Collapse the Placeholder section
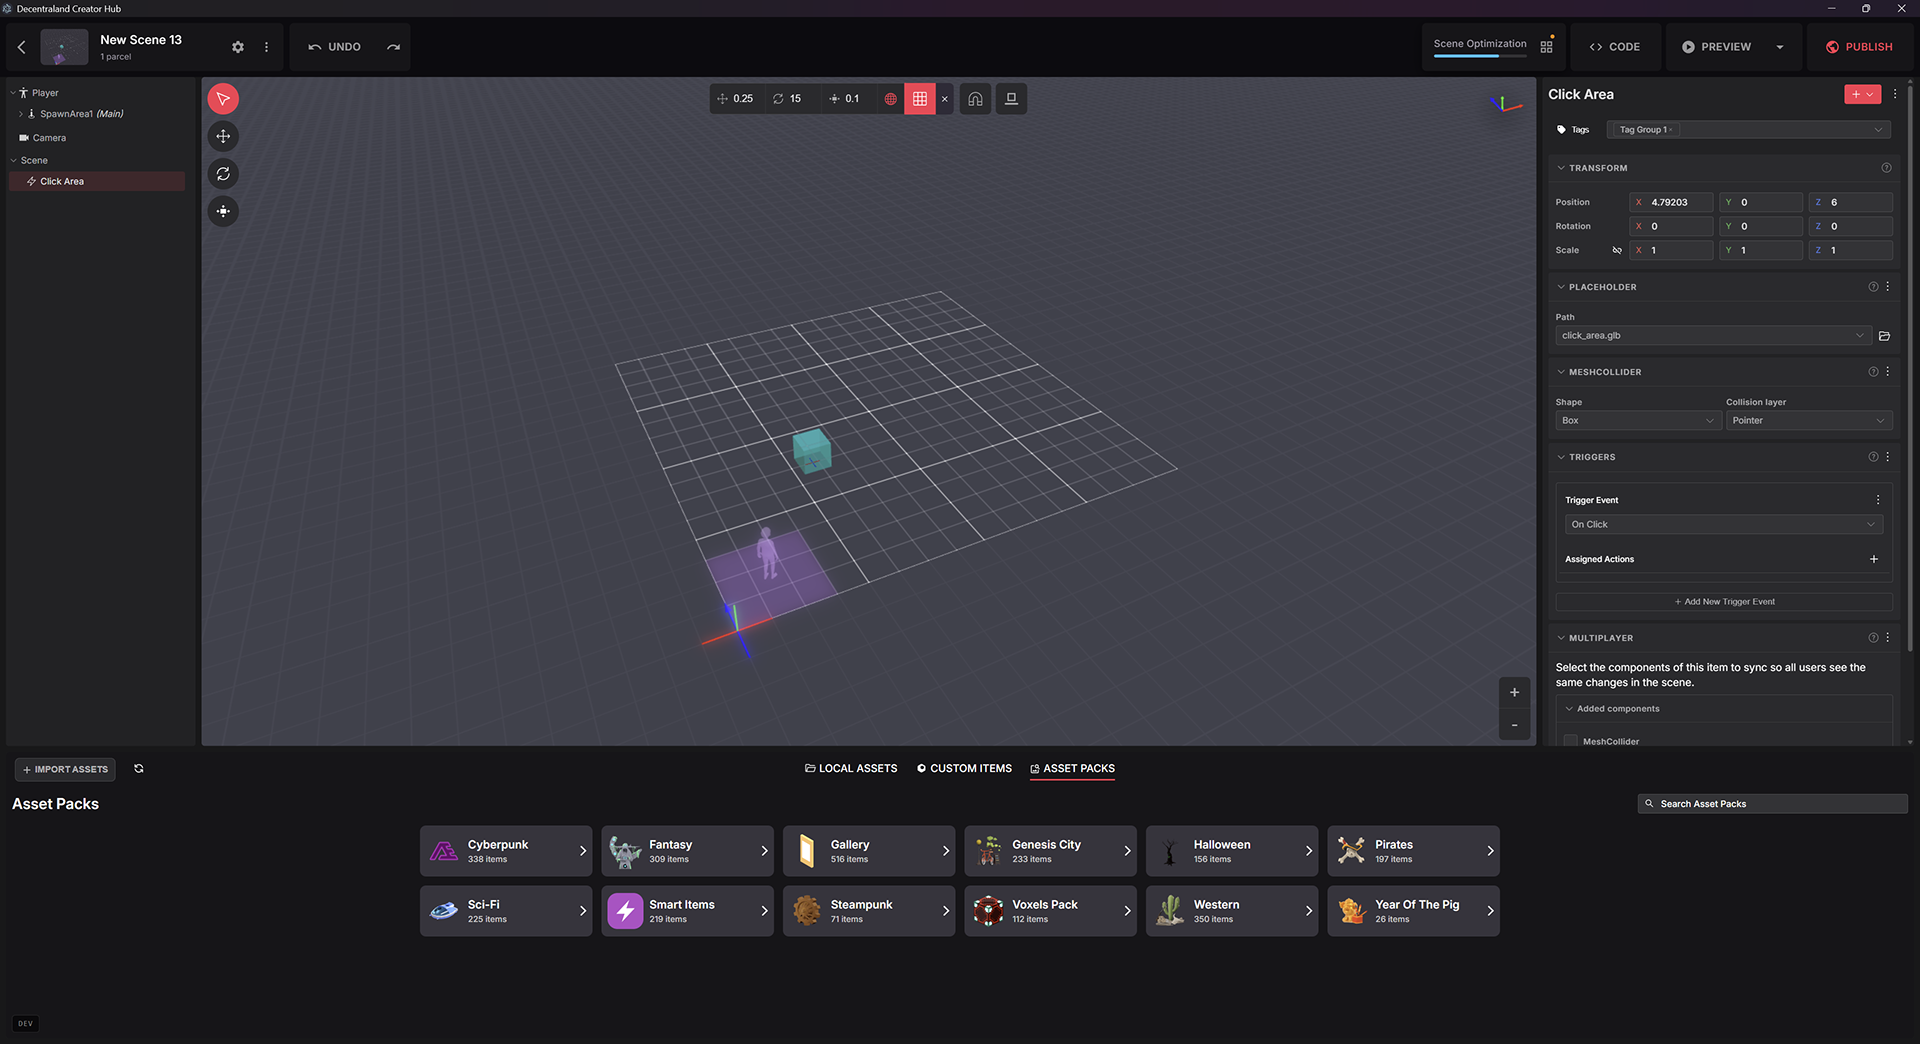The height and width of the screenshot is (1044, 1920). (1561, 287)
